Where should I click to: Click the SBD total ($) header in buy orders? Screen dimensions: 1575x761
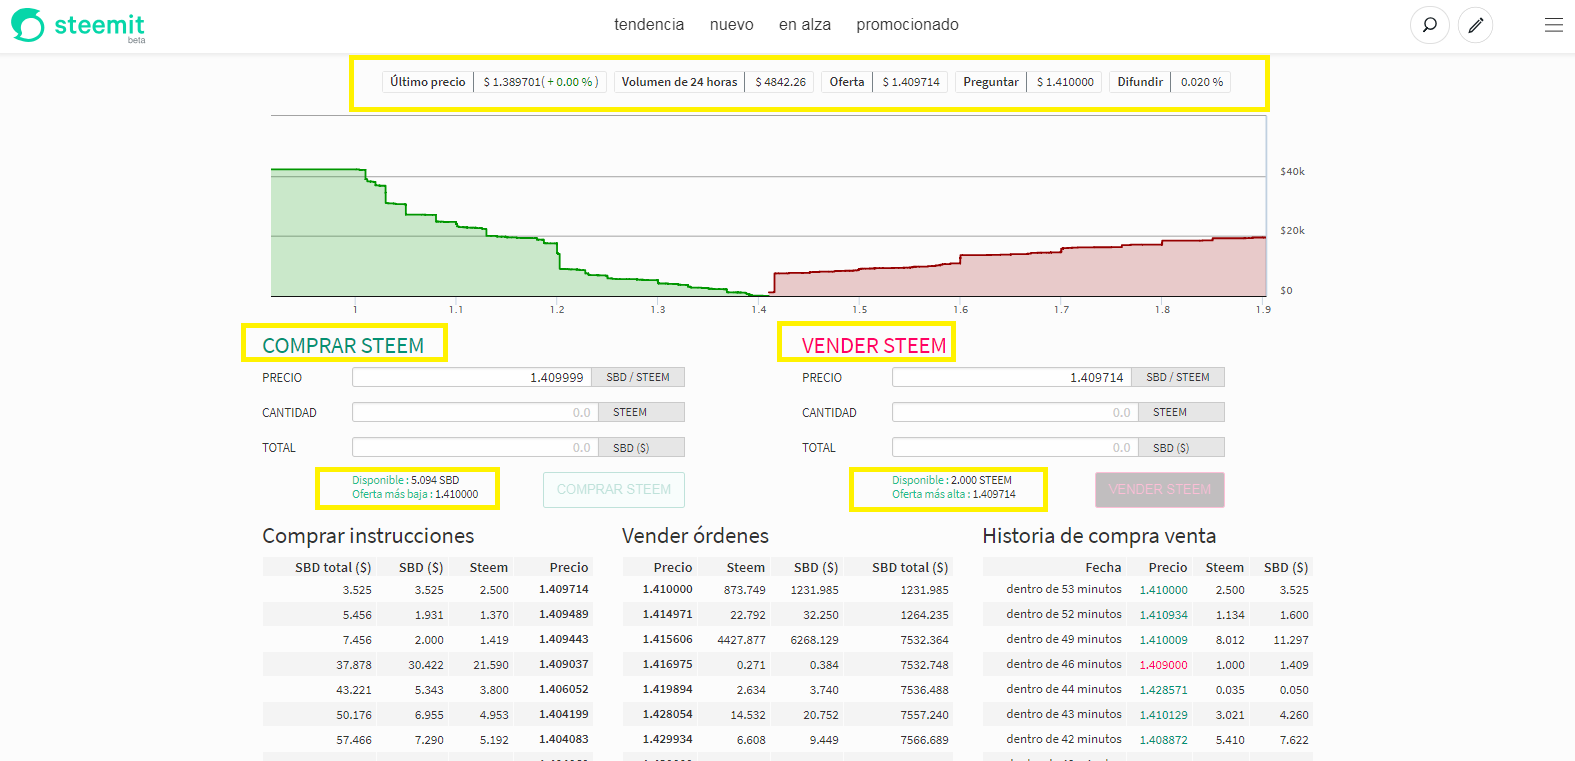coord(333,567)
